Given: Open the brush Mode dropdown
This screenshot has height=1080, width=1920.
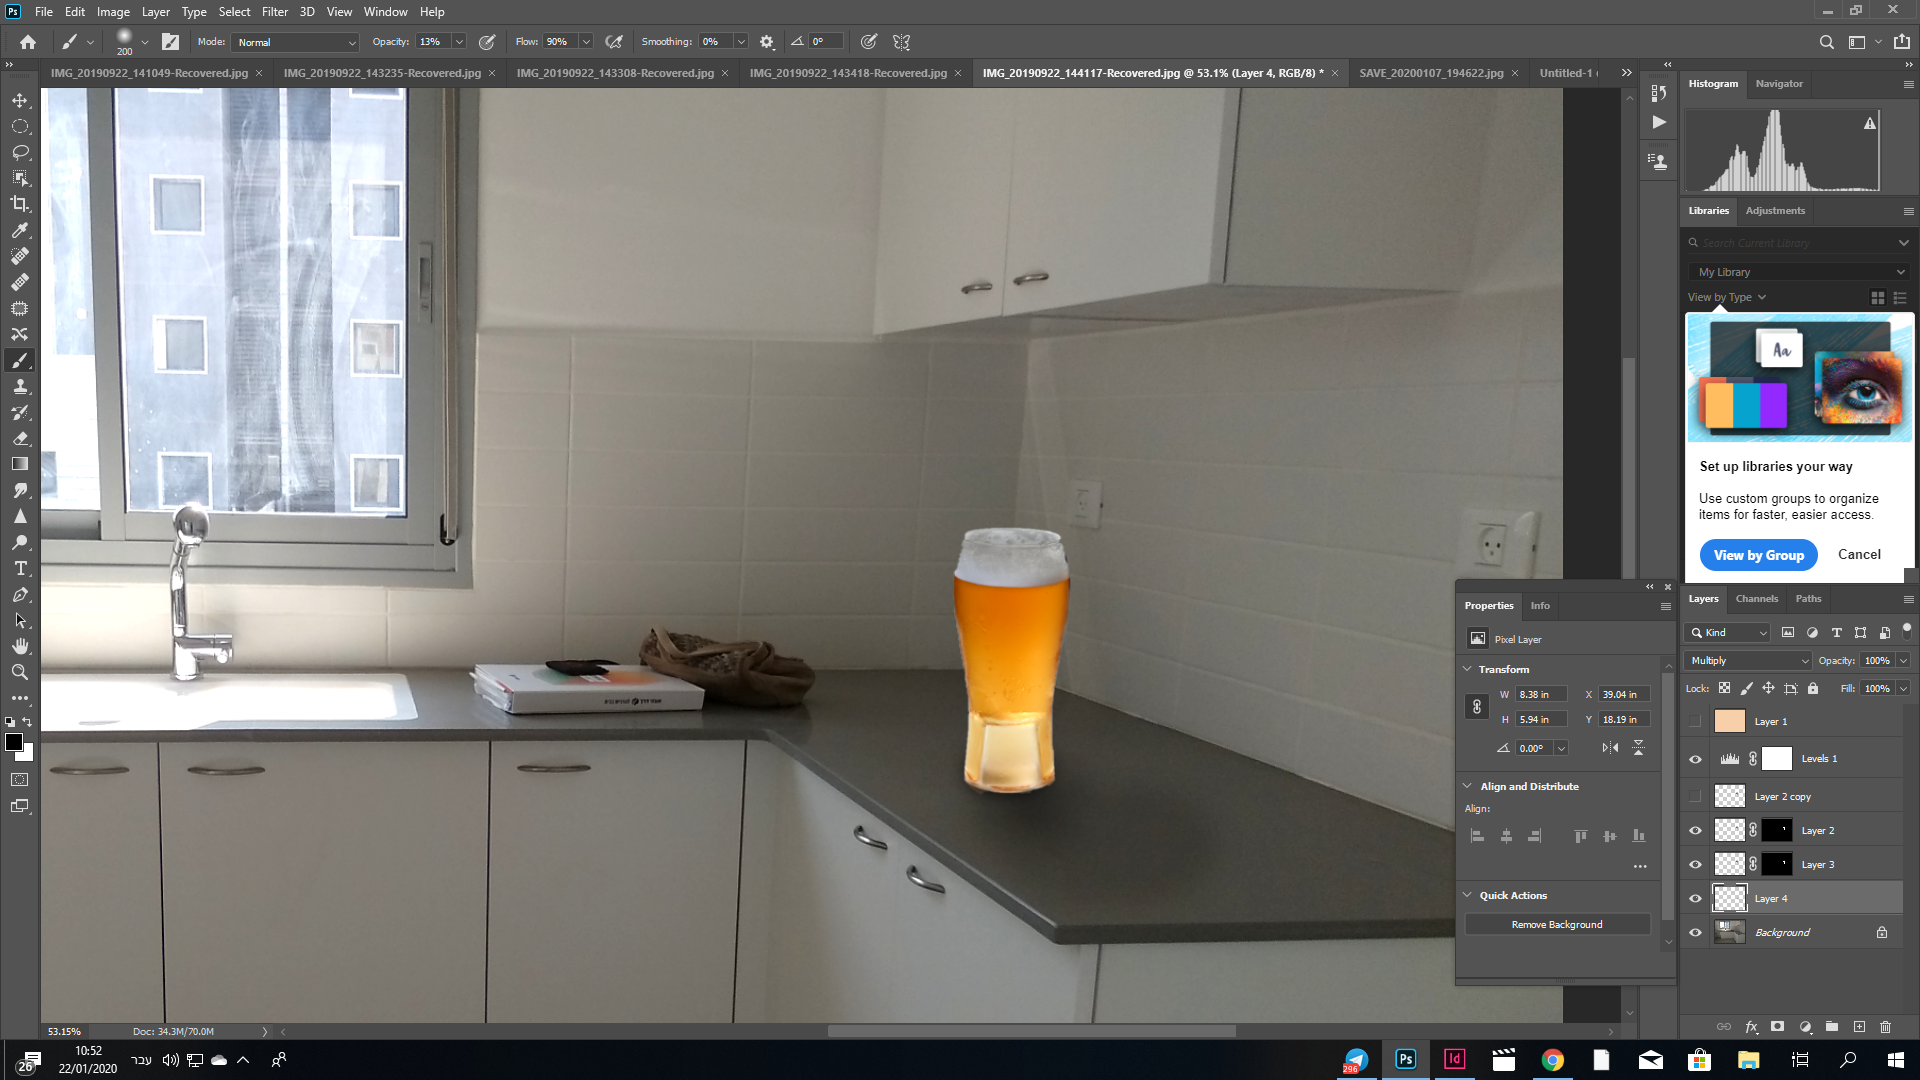Looking at the screenshot, I should point(295,42).
